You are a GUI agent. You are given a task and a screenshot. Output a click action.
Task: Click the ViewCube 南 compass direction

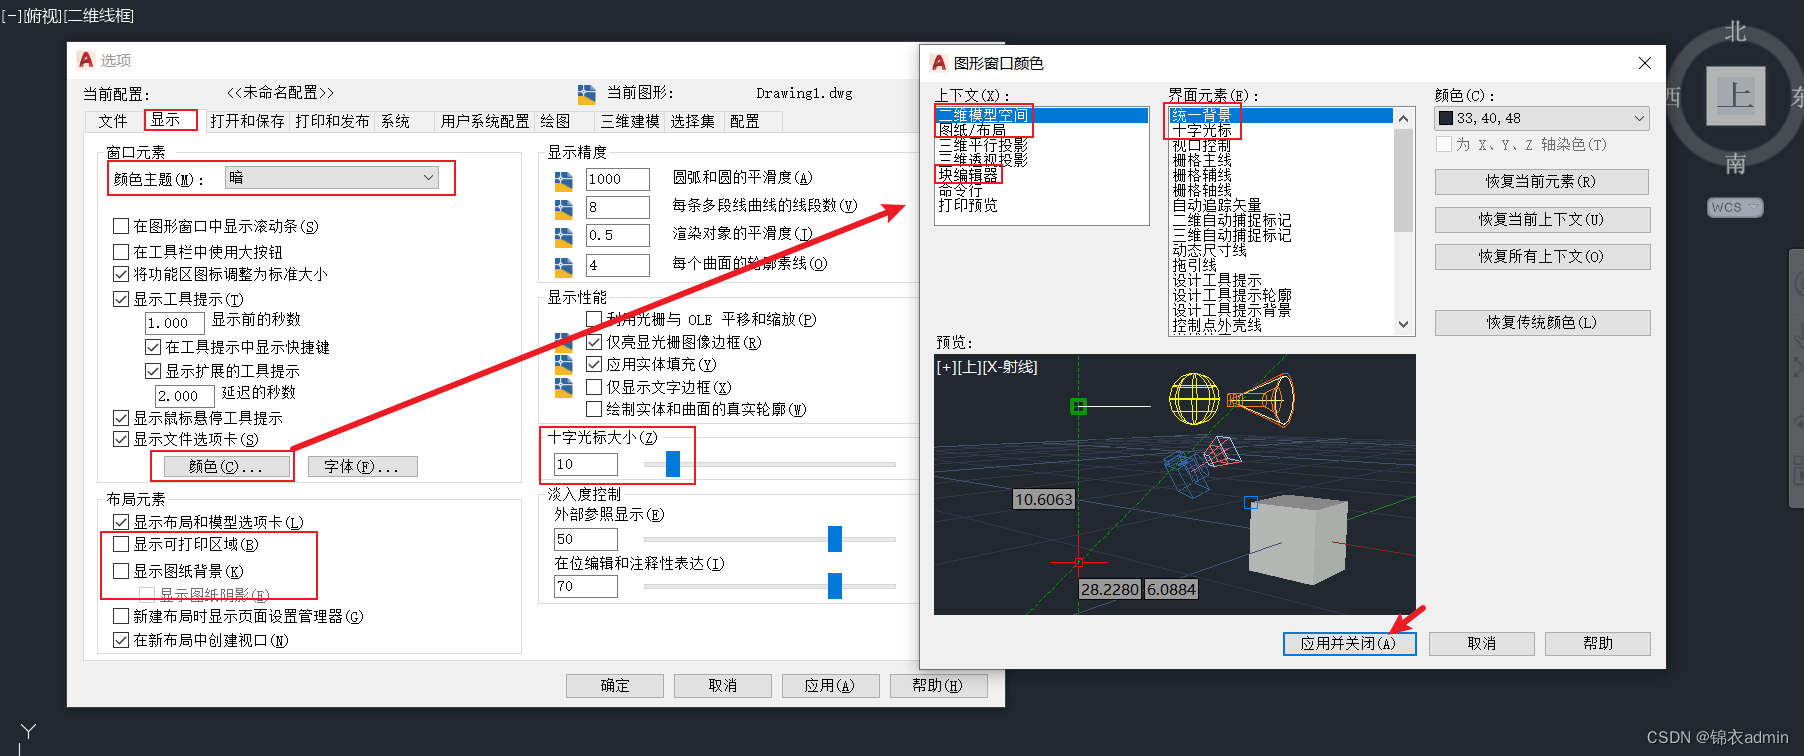point(1735,163)
